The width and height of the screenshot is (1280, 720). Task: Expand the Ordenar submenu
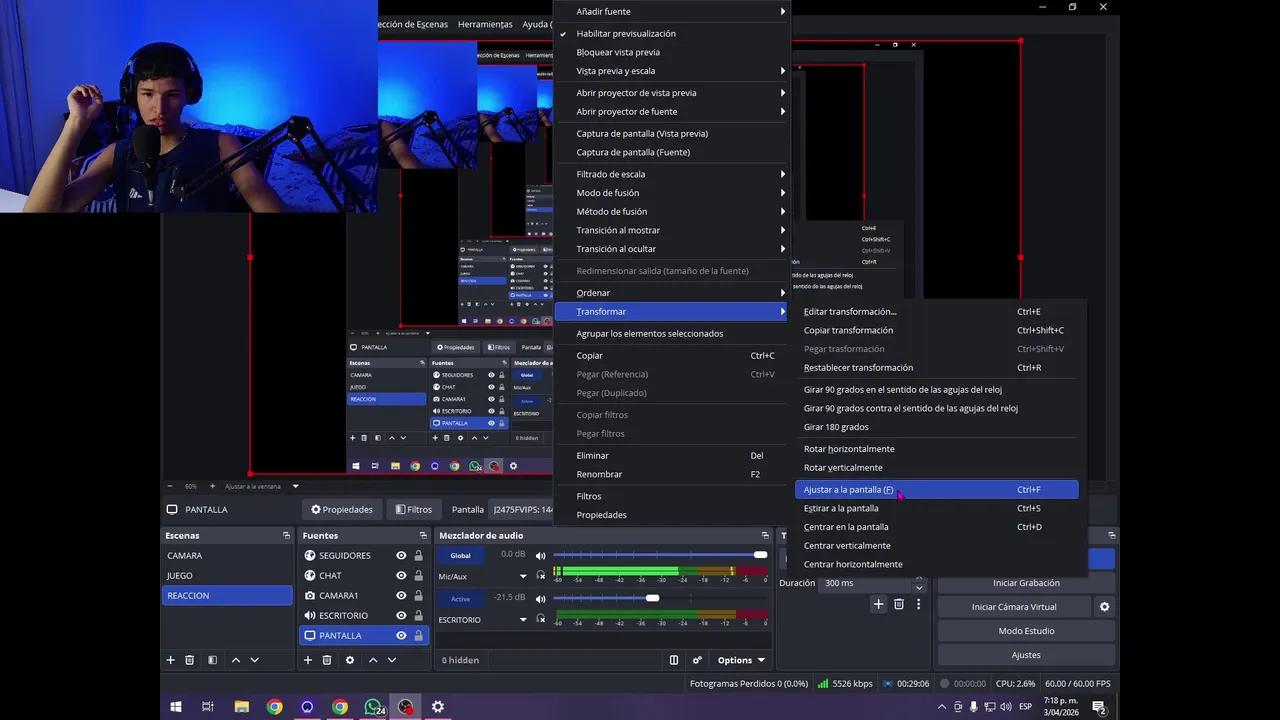pos(672,293)
